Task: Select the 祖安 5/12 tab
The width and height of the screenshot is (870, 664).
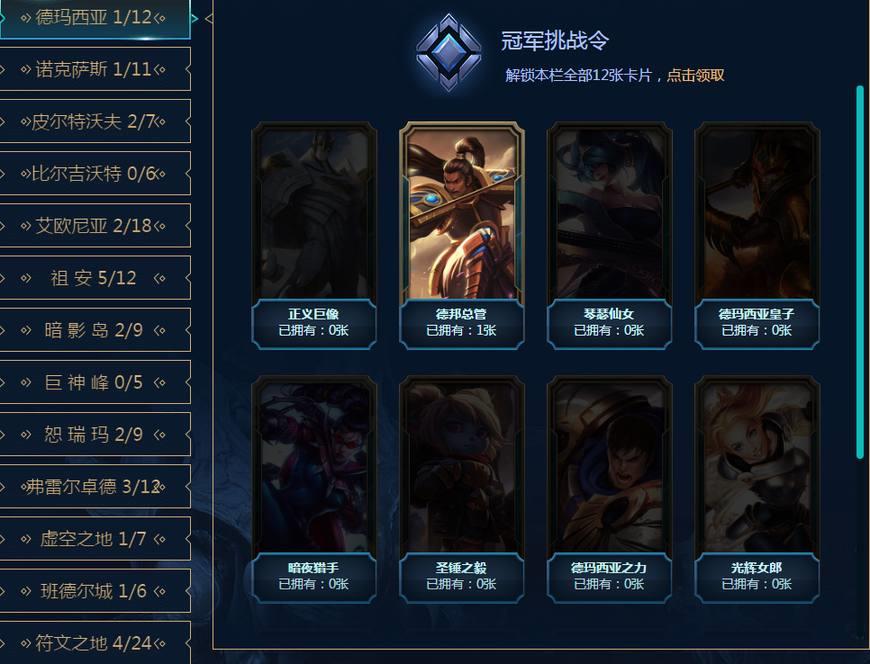Action: (x=93, y=278)
